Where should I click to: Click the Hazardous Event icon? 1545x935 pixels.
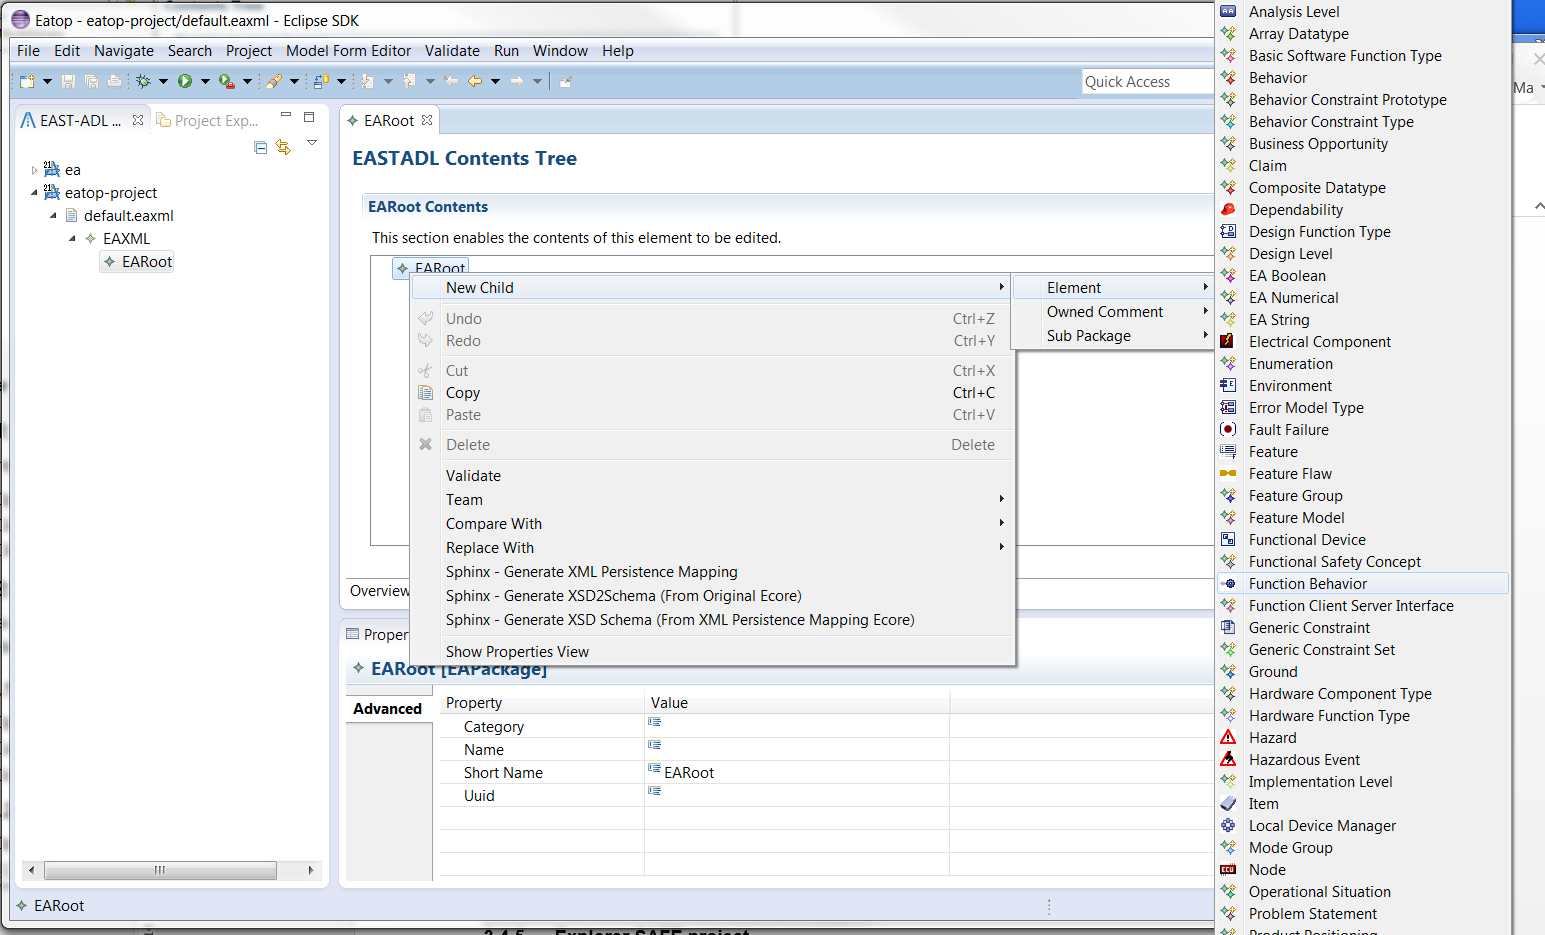(1228, 760)
